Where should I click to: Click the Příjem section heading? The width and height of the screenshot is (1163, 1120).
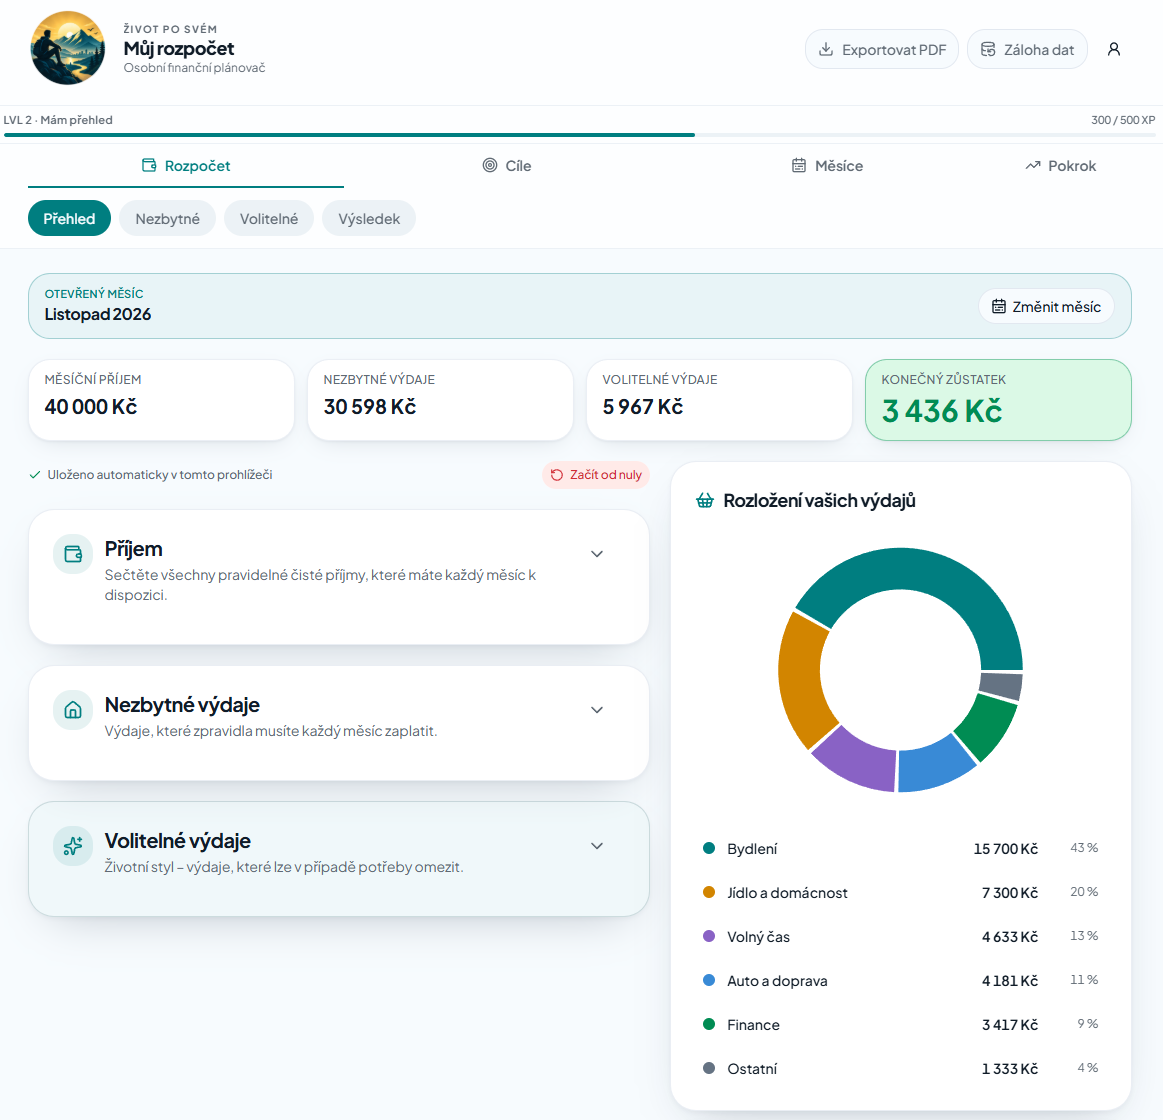134,549
